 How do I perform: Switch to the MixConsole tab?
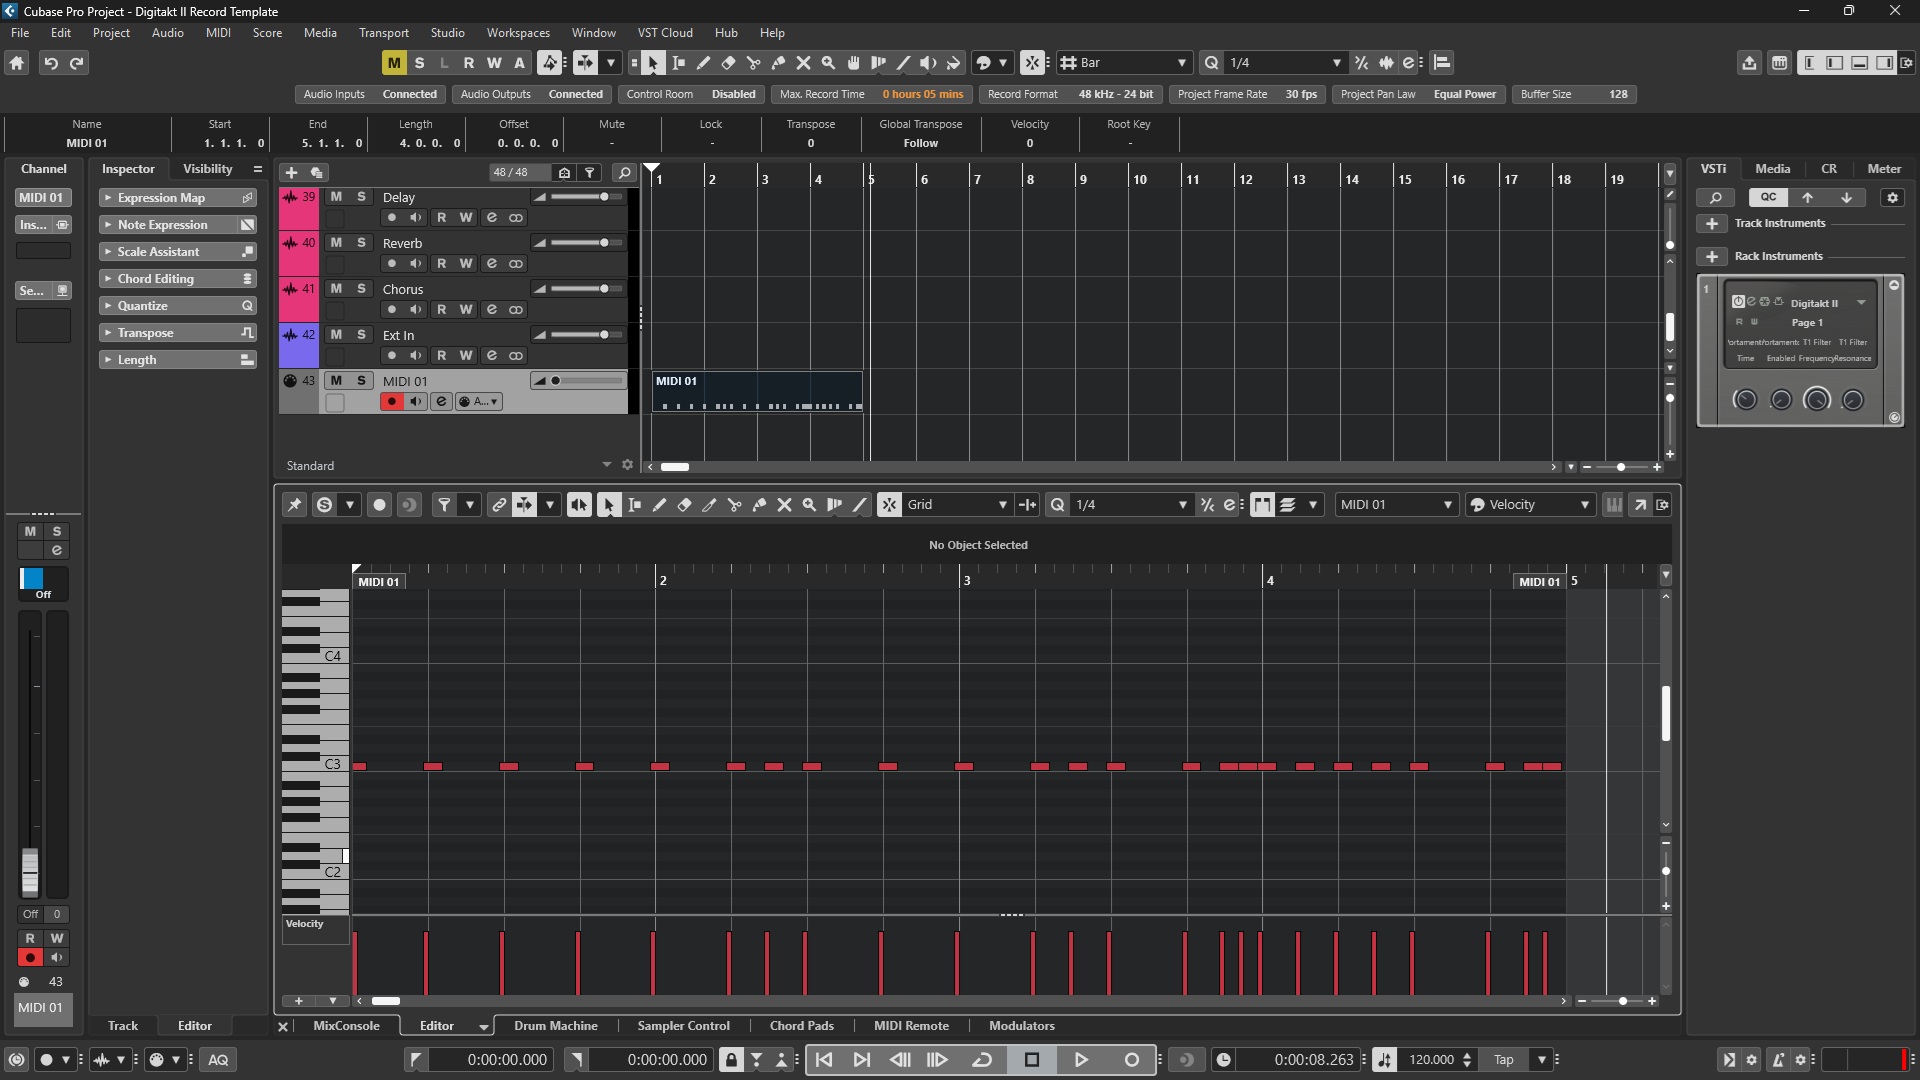pos(346,1026)
